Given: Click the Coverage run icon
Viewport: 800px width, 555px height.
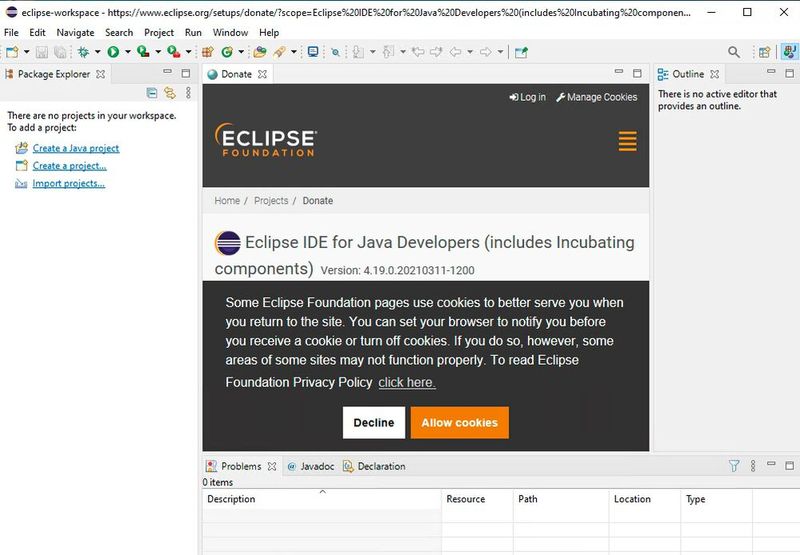Looking at the screenshot, I should (x=143, y=52).
